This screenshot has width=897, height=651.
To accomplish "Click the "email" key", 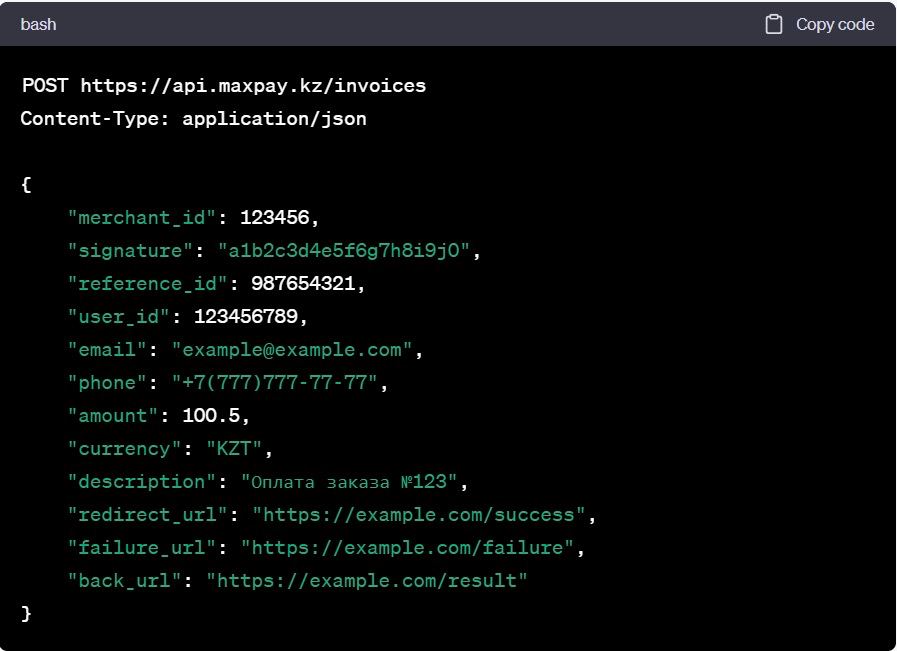I will 108,350.
